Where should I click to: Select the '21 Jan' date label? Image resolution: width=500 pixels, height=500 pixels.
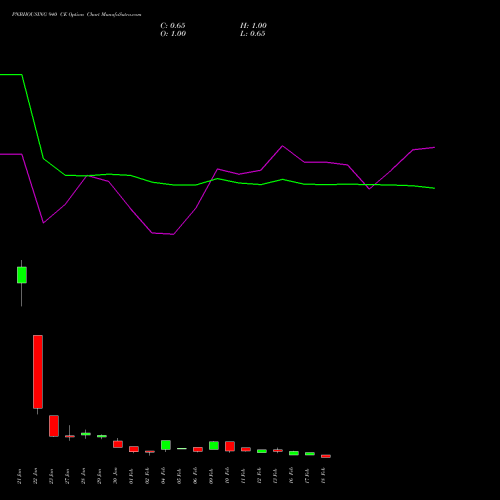(19, 476)
